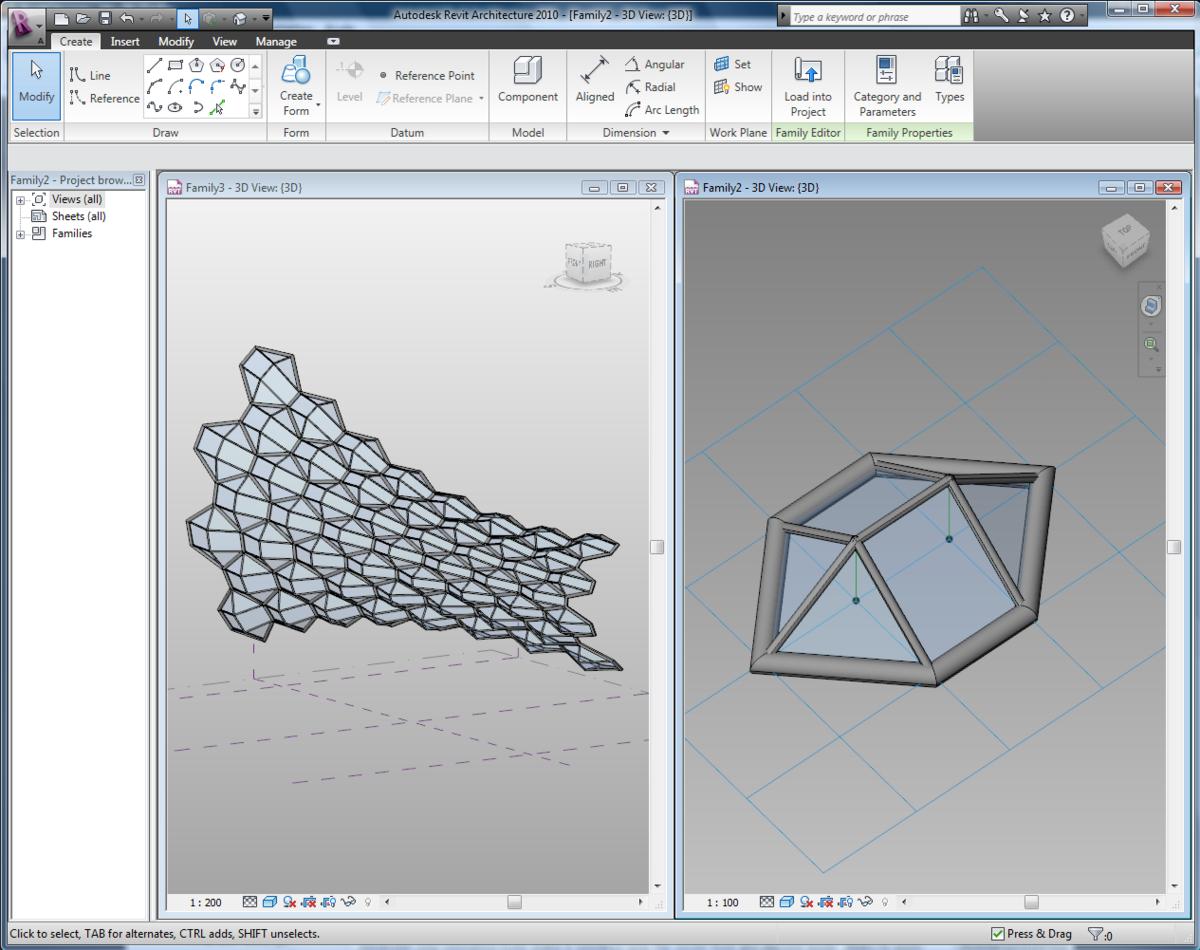Pick the Rectangle shape in Draw gallery

(175, 65)
